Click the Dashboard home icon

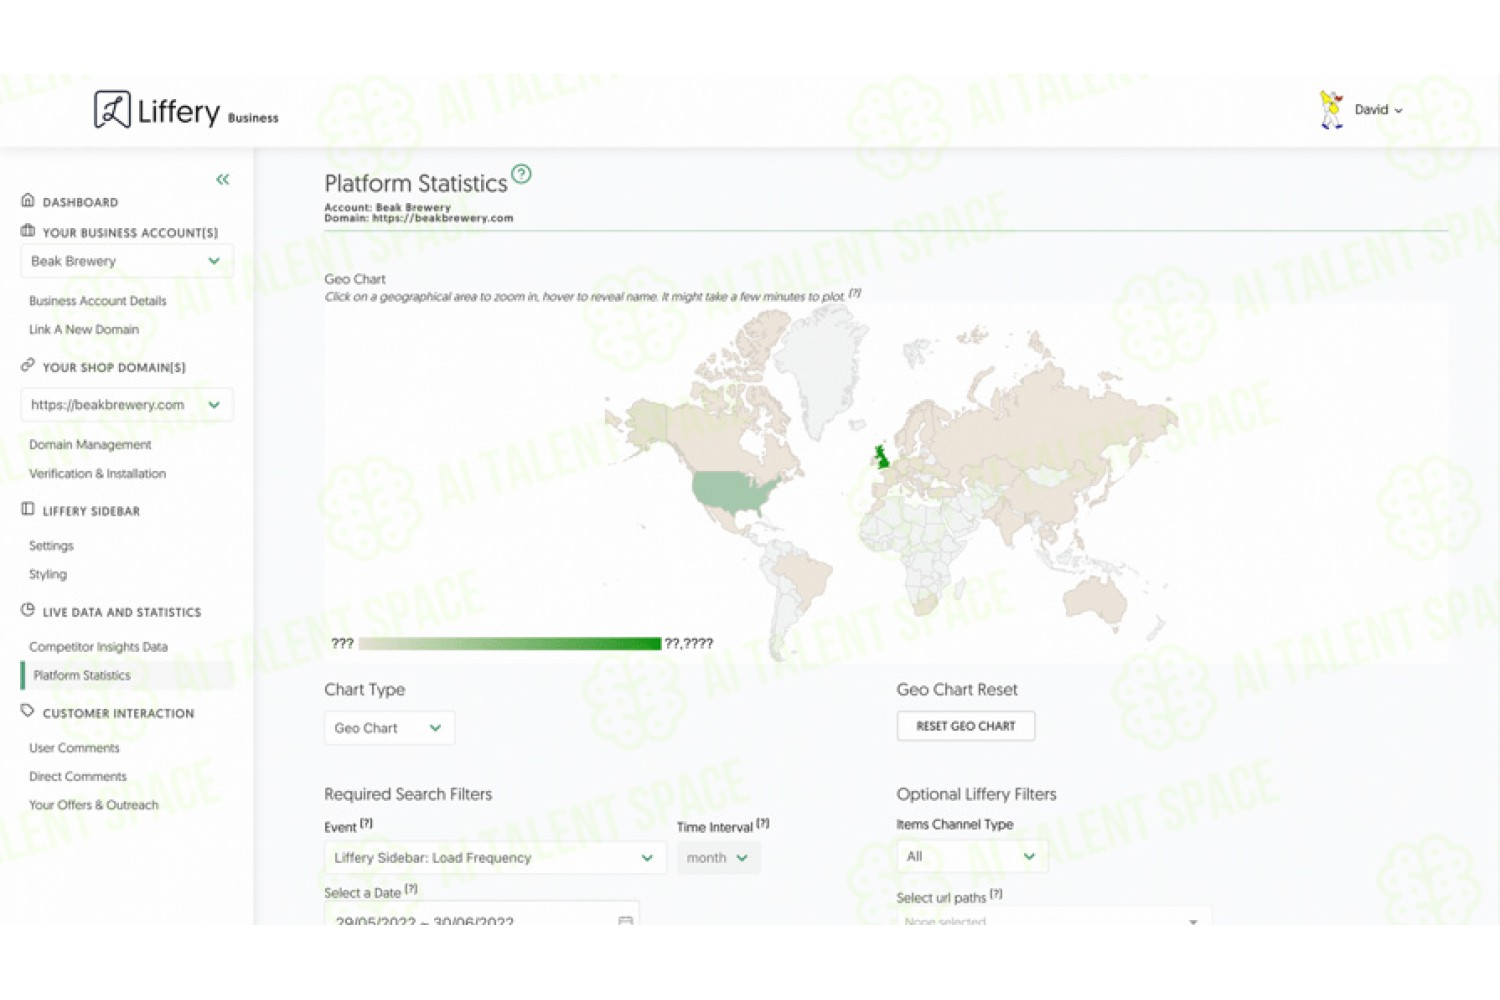[28, 200]
